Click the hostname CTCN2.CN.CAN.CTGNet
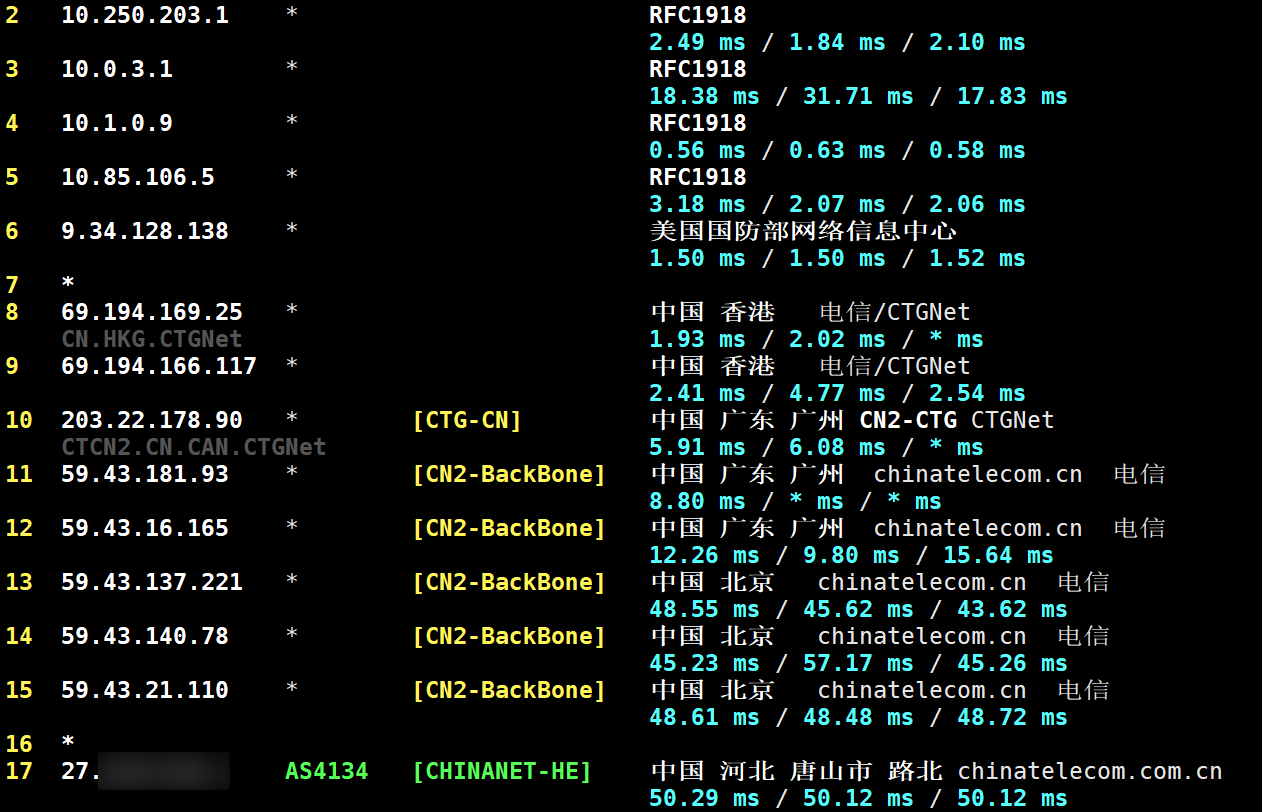This screenshot has width=1262, height=812. (194, 447)
